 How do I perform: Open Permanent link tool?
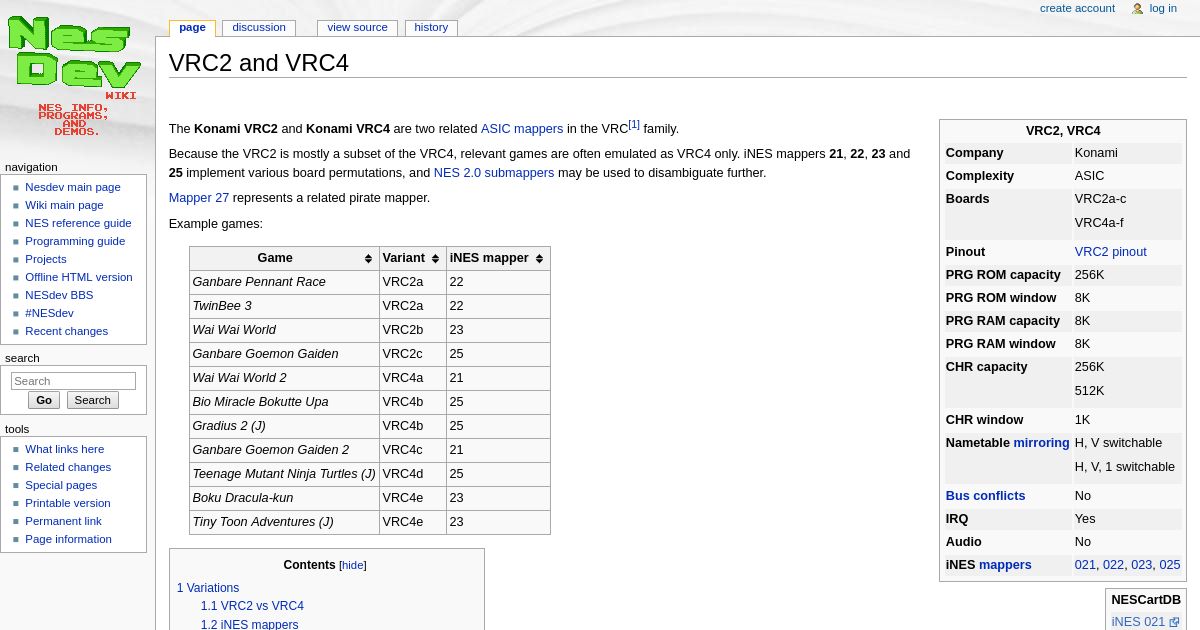(63, 521)
